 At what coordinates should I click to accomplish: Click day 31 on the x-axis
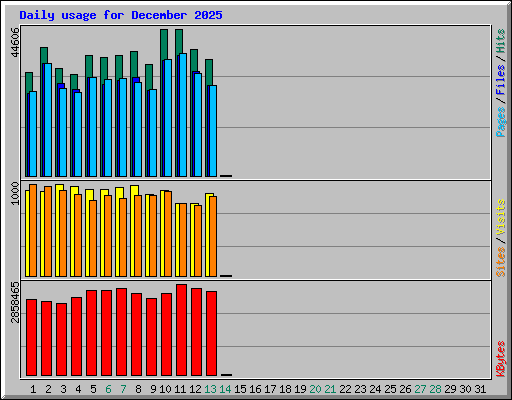click(480, 389)
